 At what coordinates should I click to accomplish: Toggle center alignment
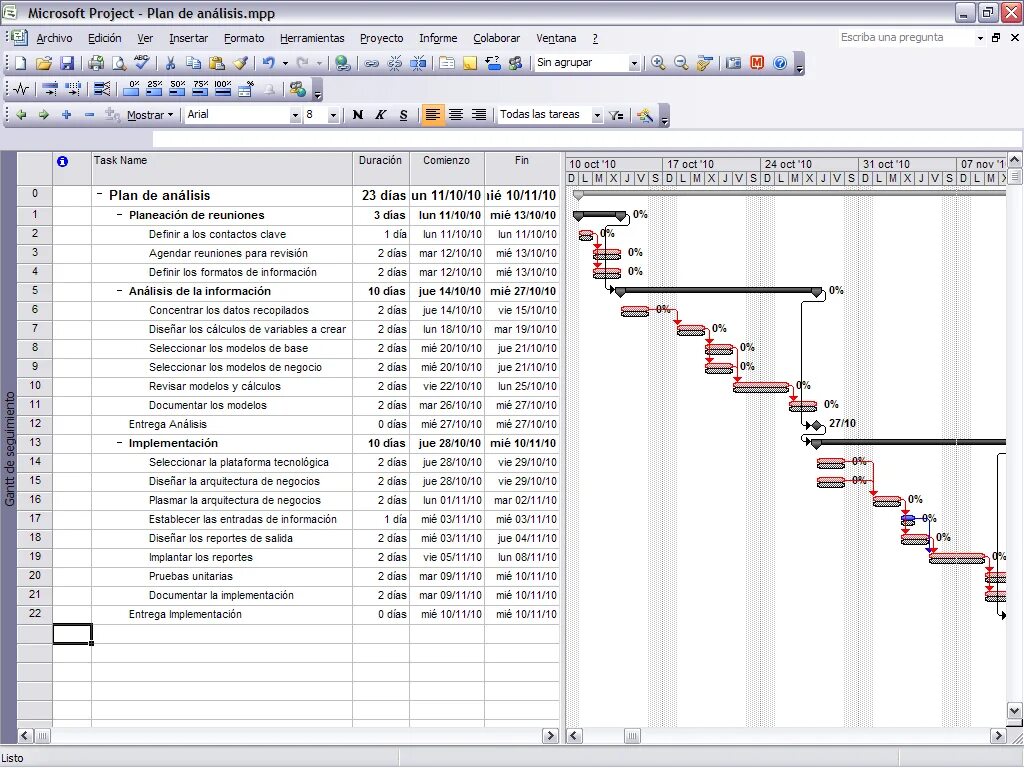click(x=456, y=115)
